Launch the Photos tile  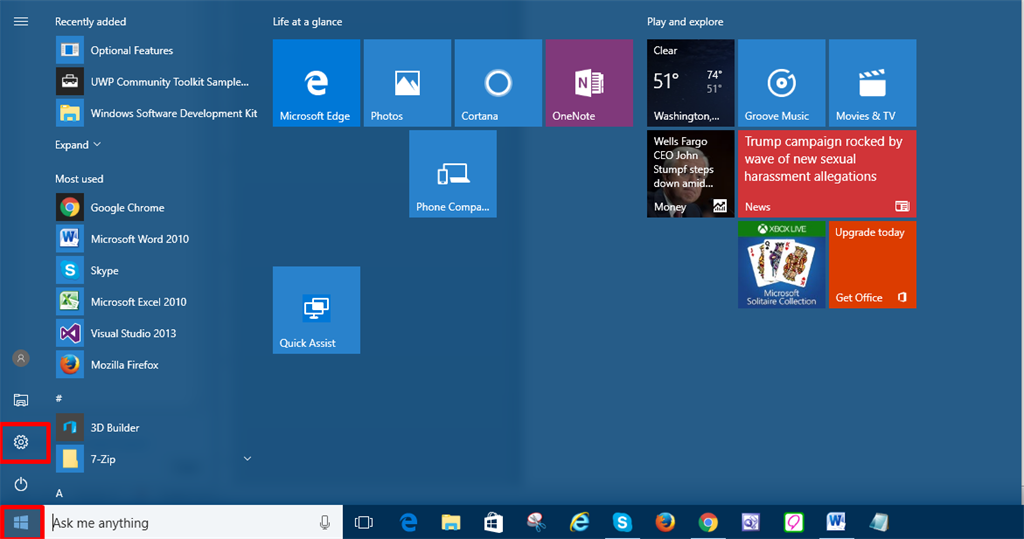tap(407, 83)
